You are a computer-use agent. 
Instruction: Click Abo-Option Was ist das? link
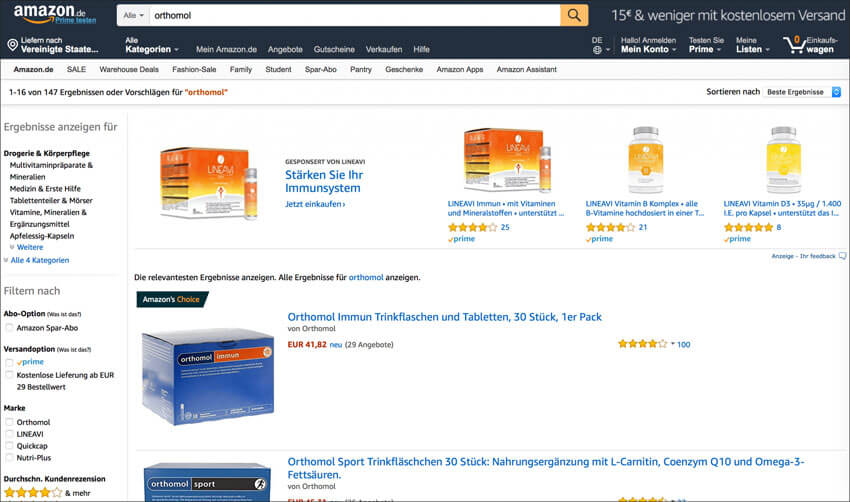tap(64, 314)
